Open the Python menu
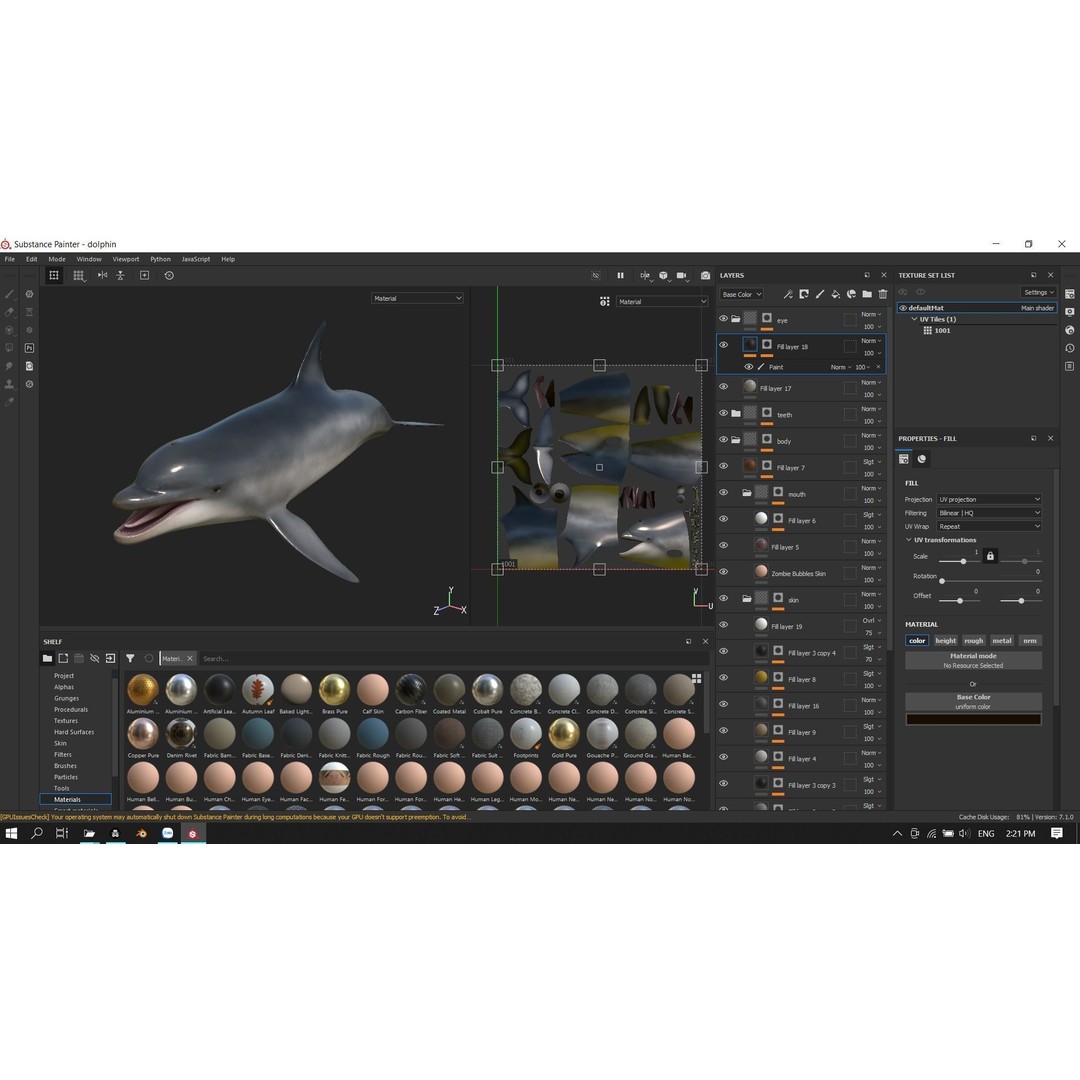Viewport: 1080px width, 1080px height. pos(160,259)
